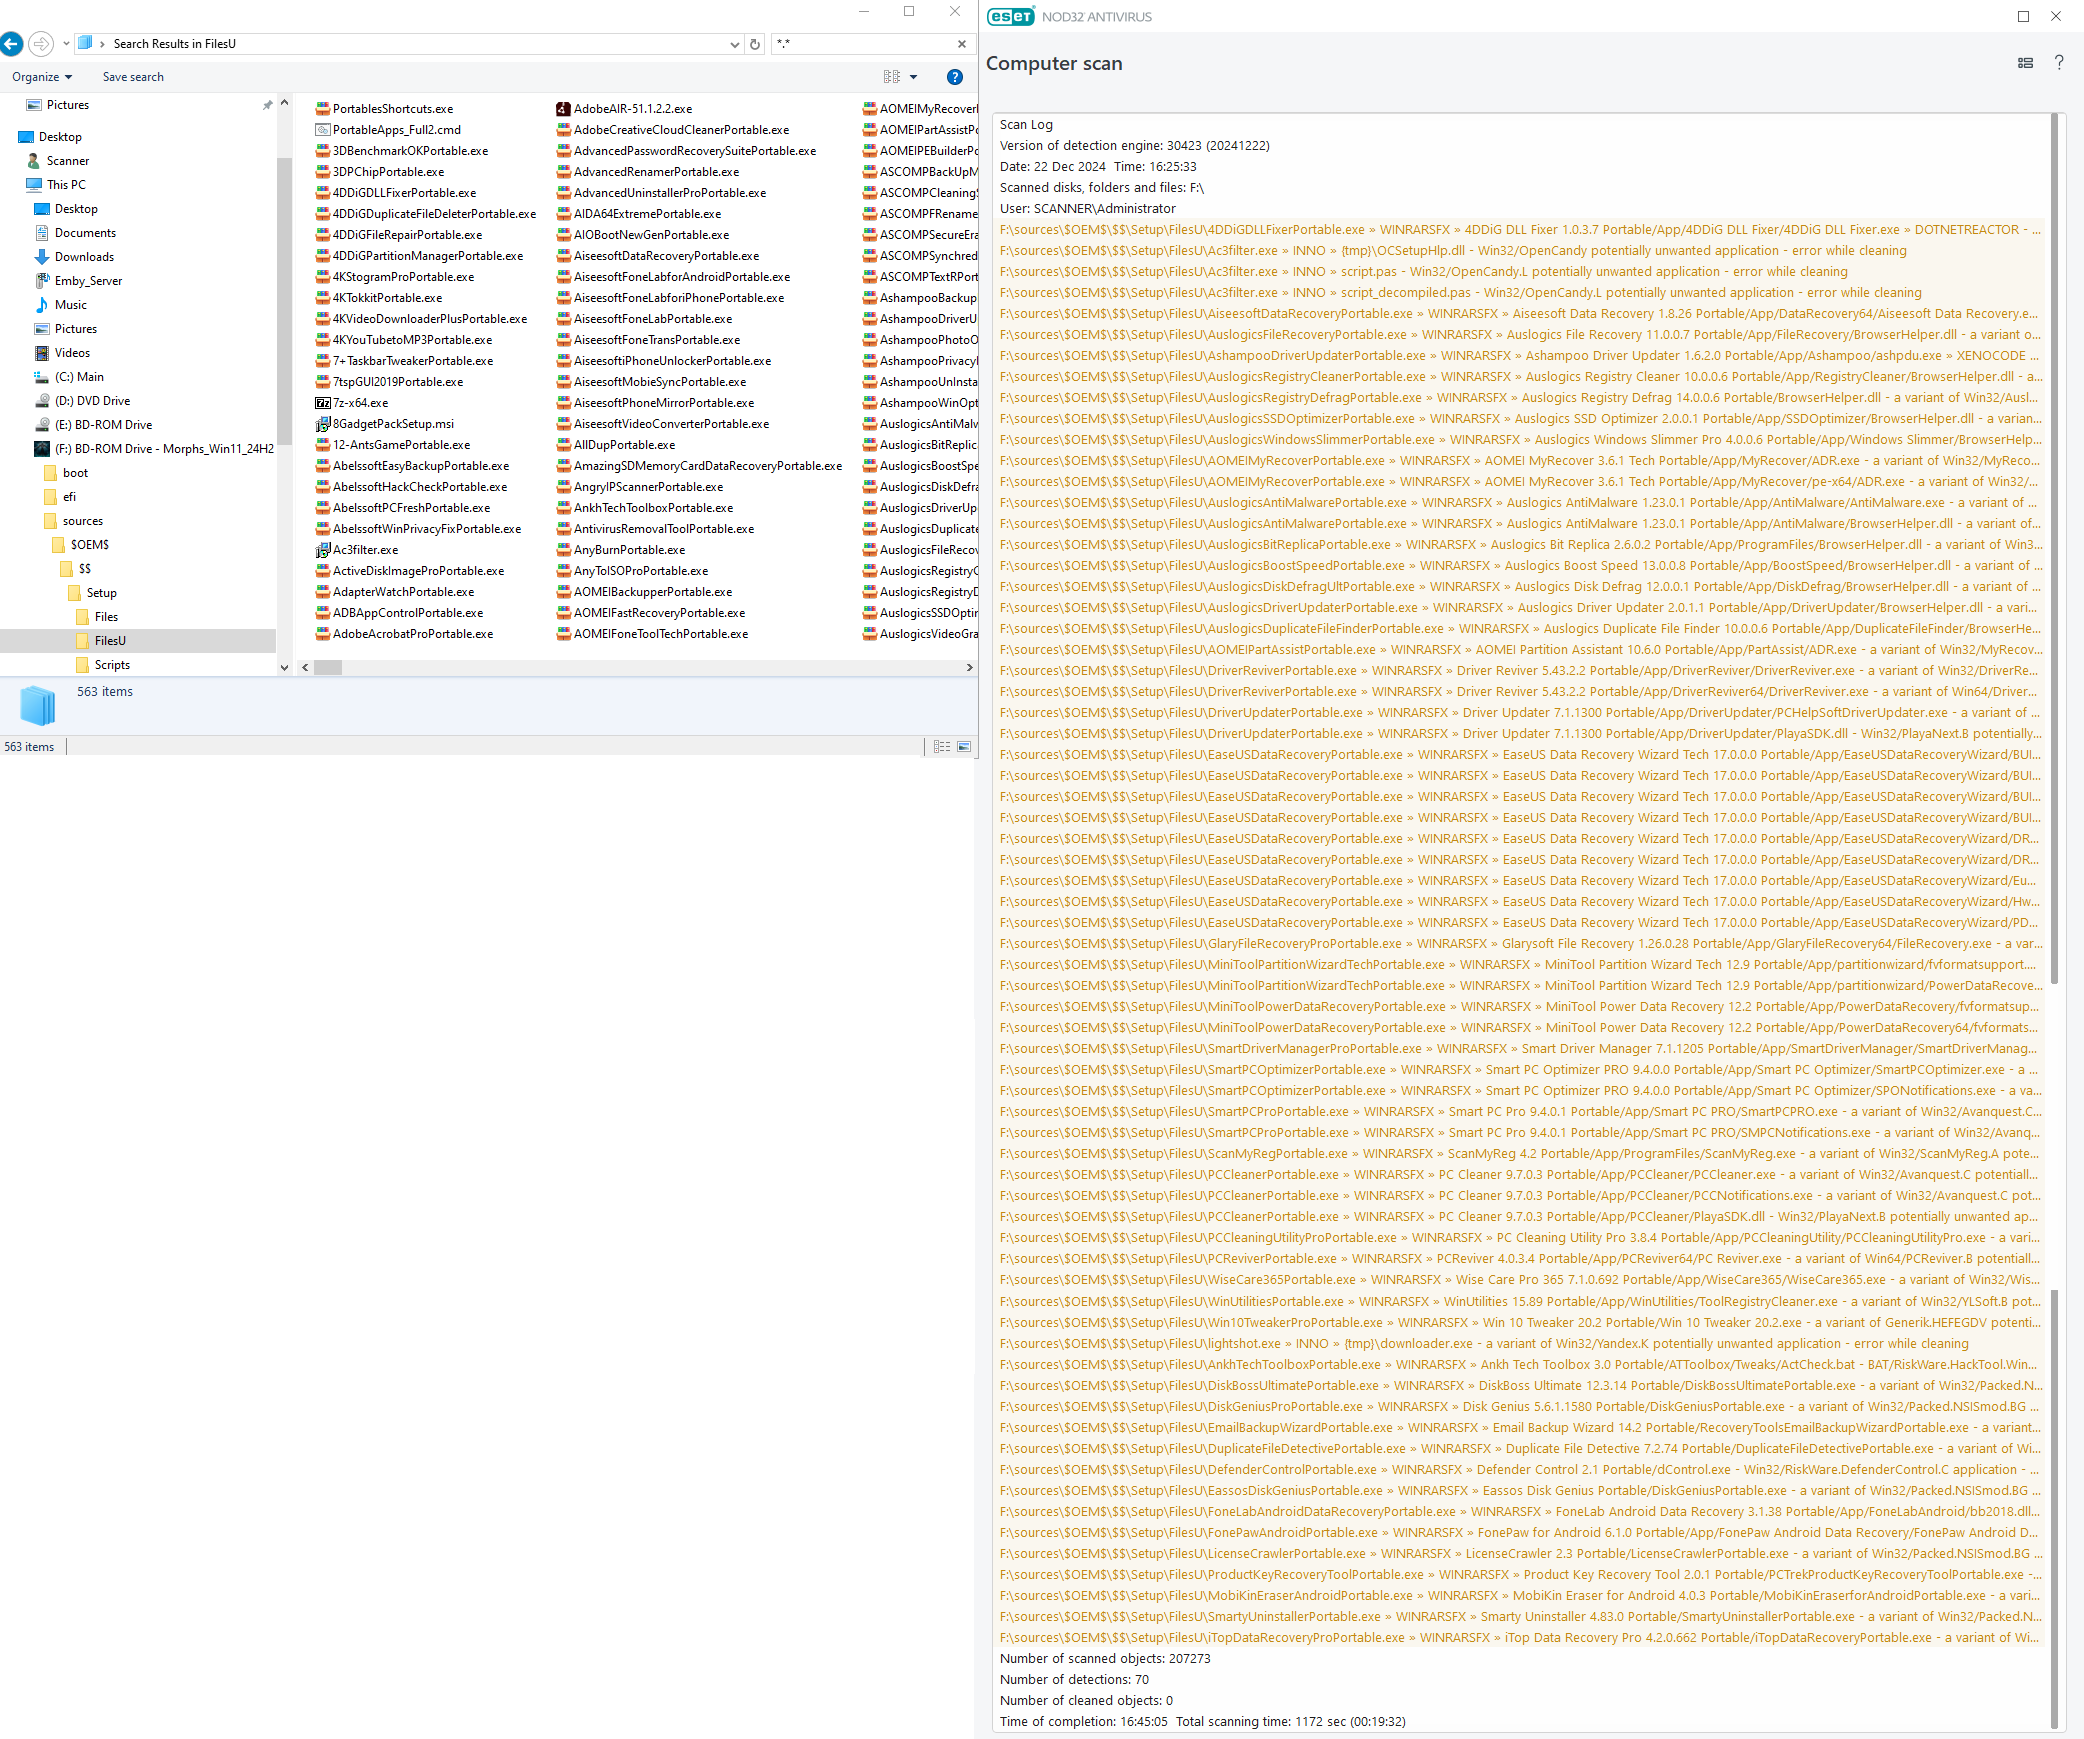
Task: Switch to details view icon in status bar
Action: click(x=942, y=747)
